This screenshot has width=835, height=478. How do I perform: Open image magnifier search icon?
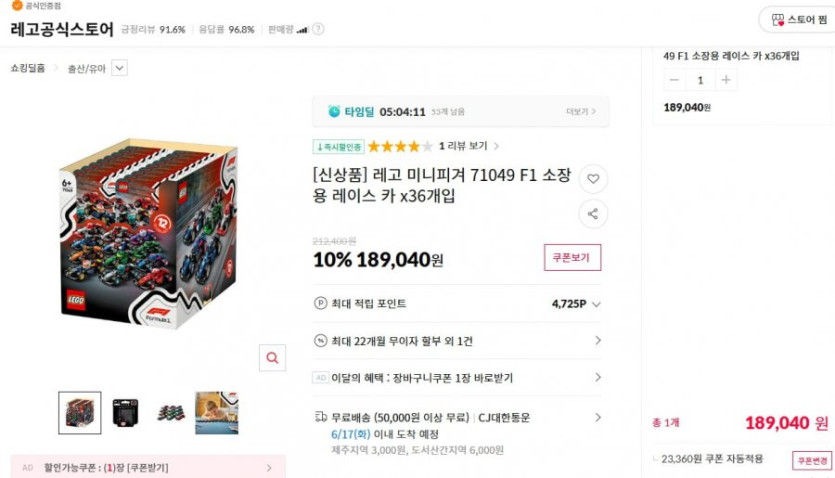click(272, 358)
